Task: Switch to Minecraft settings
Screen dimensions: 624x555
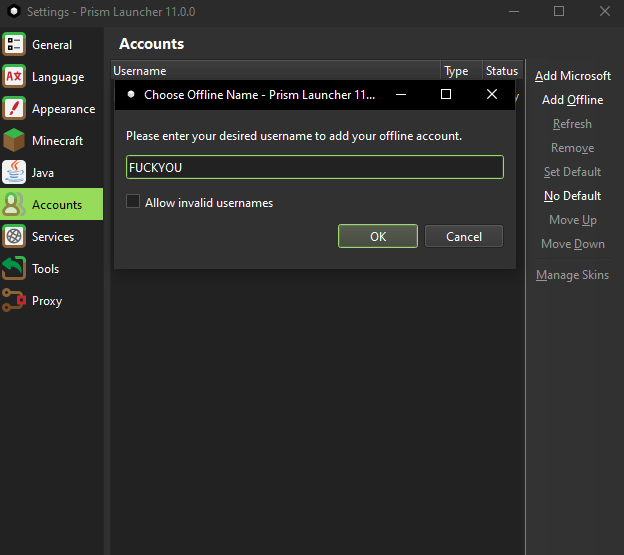Action: (52, 140)
